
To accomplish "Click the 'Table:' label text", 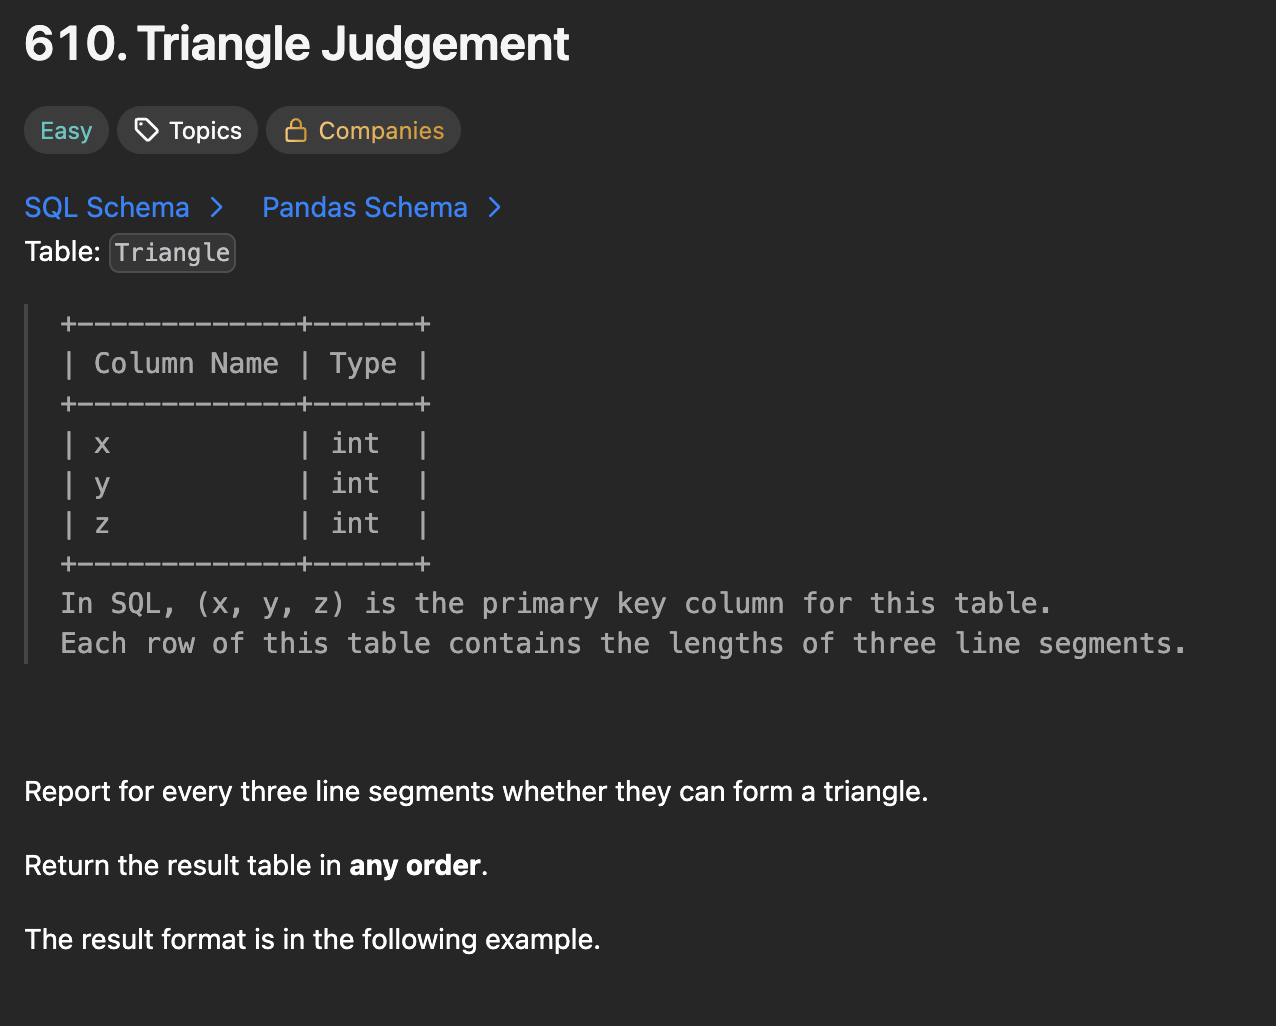I will click(62, 251).
